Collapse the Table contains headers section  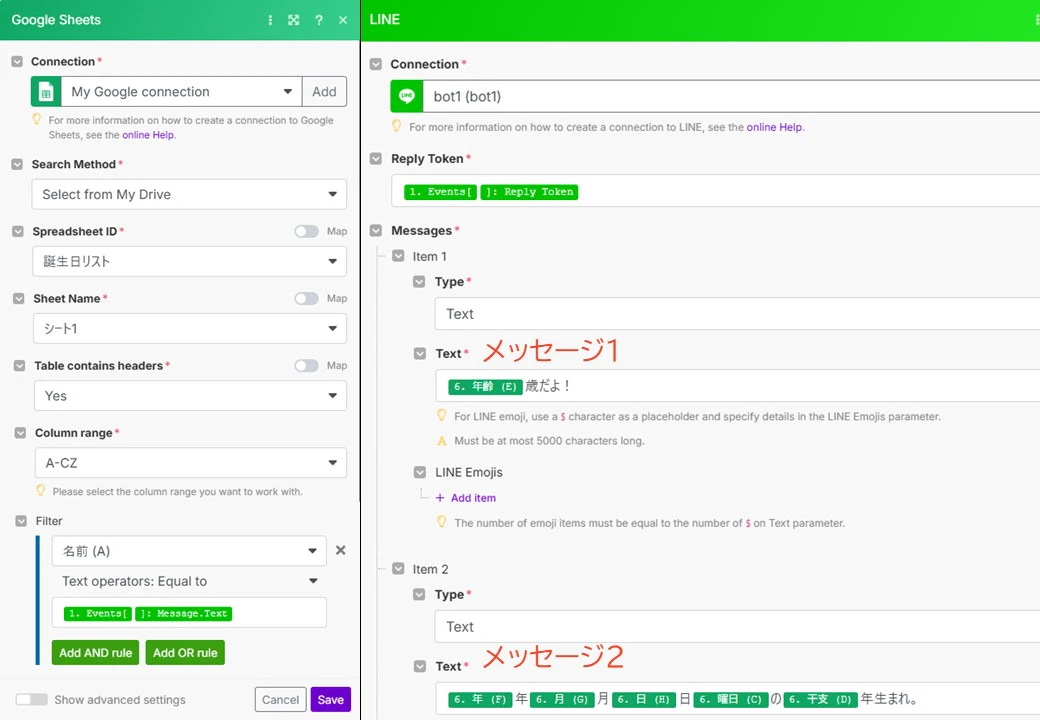tap(19, 366)
